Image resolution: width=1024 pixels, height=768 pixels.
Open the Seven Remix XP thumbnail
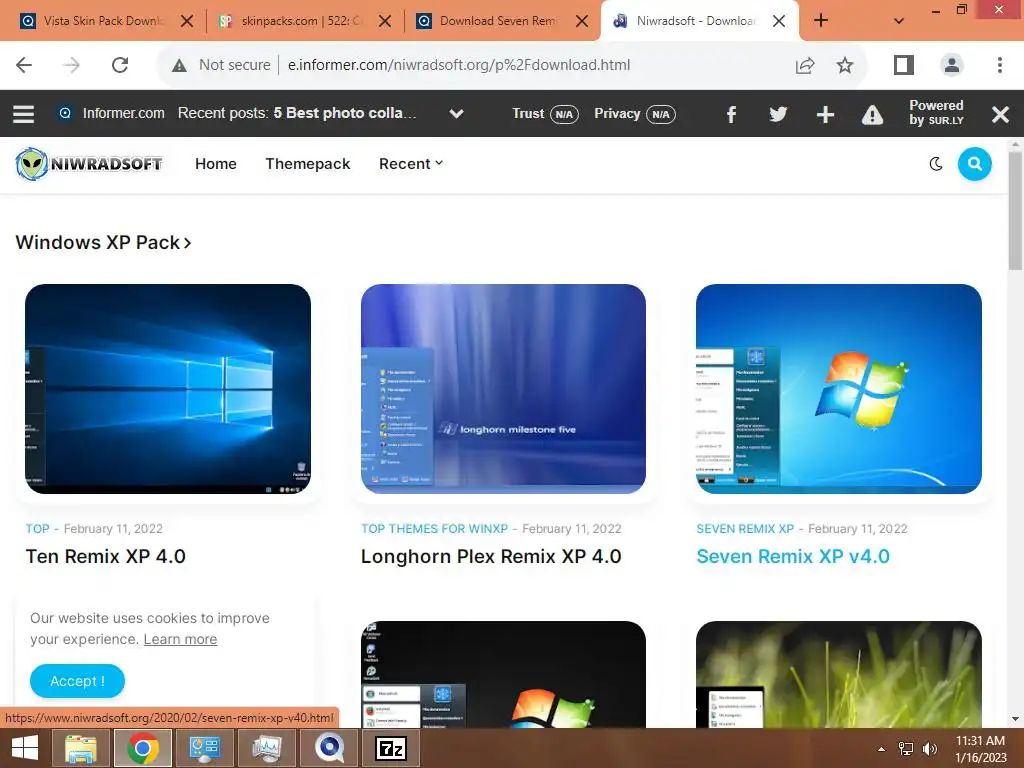pos(839,389)
